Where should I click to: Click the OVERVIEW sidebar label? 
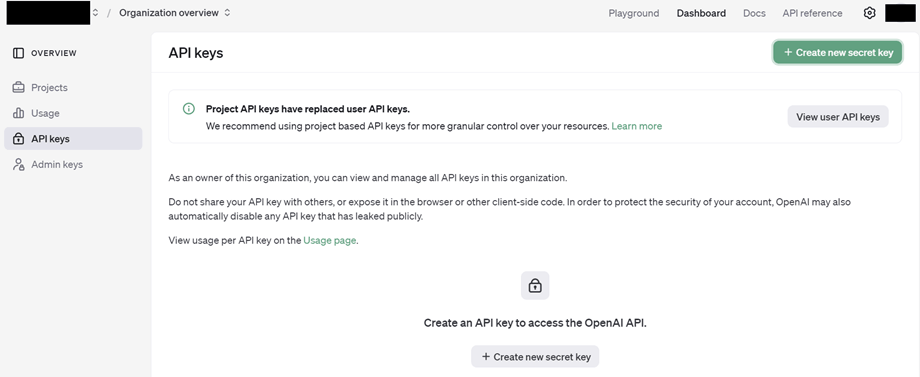[x=54, y=53]
